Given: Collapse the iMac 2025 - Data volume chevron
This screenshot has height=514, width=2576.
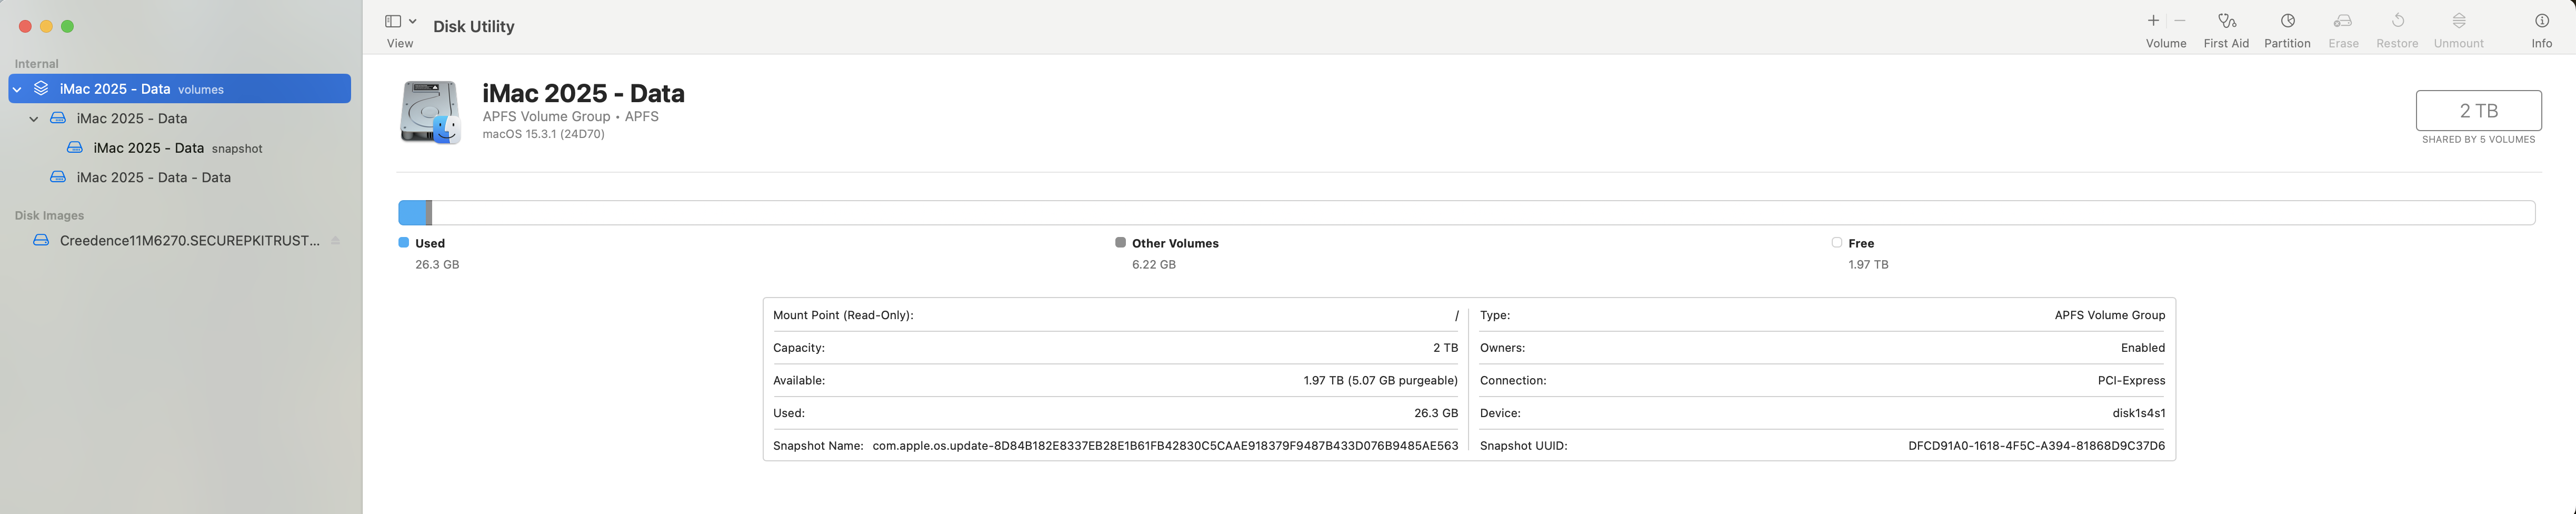Looking at the screenshot, I should coord(34,119).
